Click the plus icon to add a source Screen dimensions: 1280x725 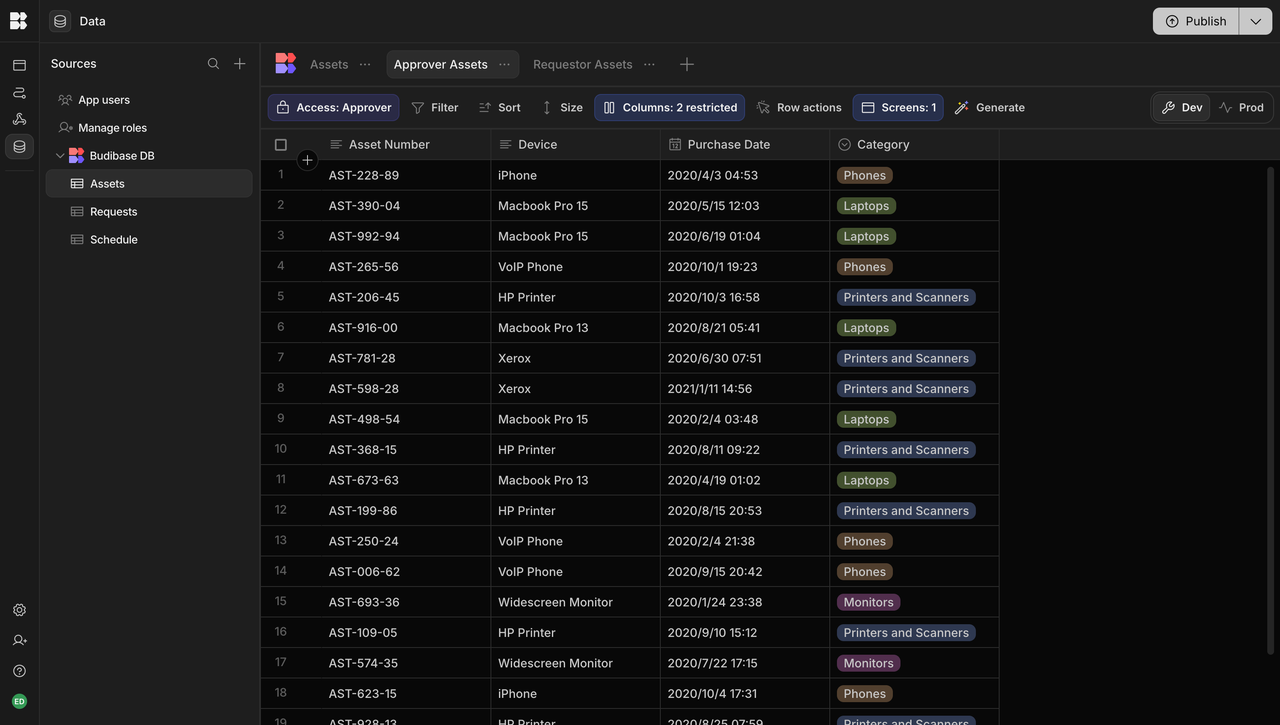[x=239, y=63]
